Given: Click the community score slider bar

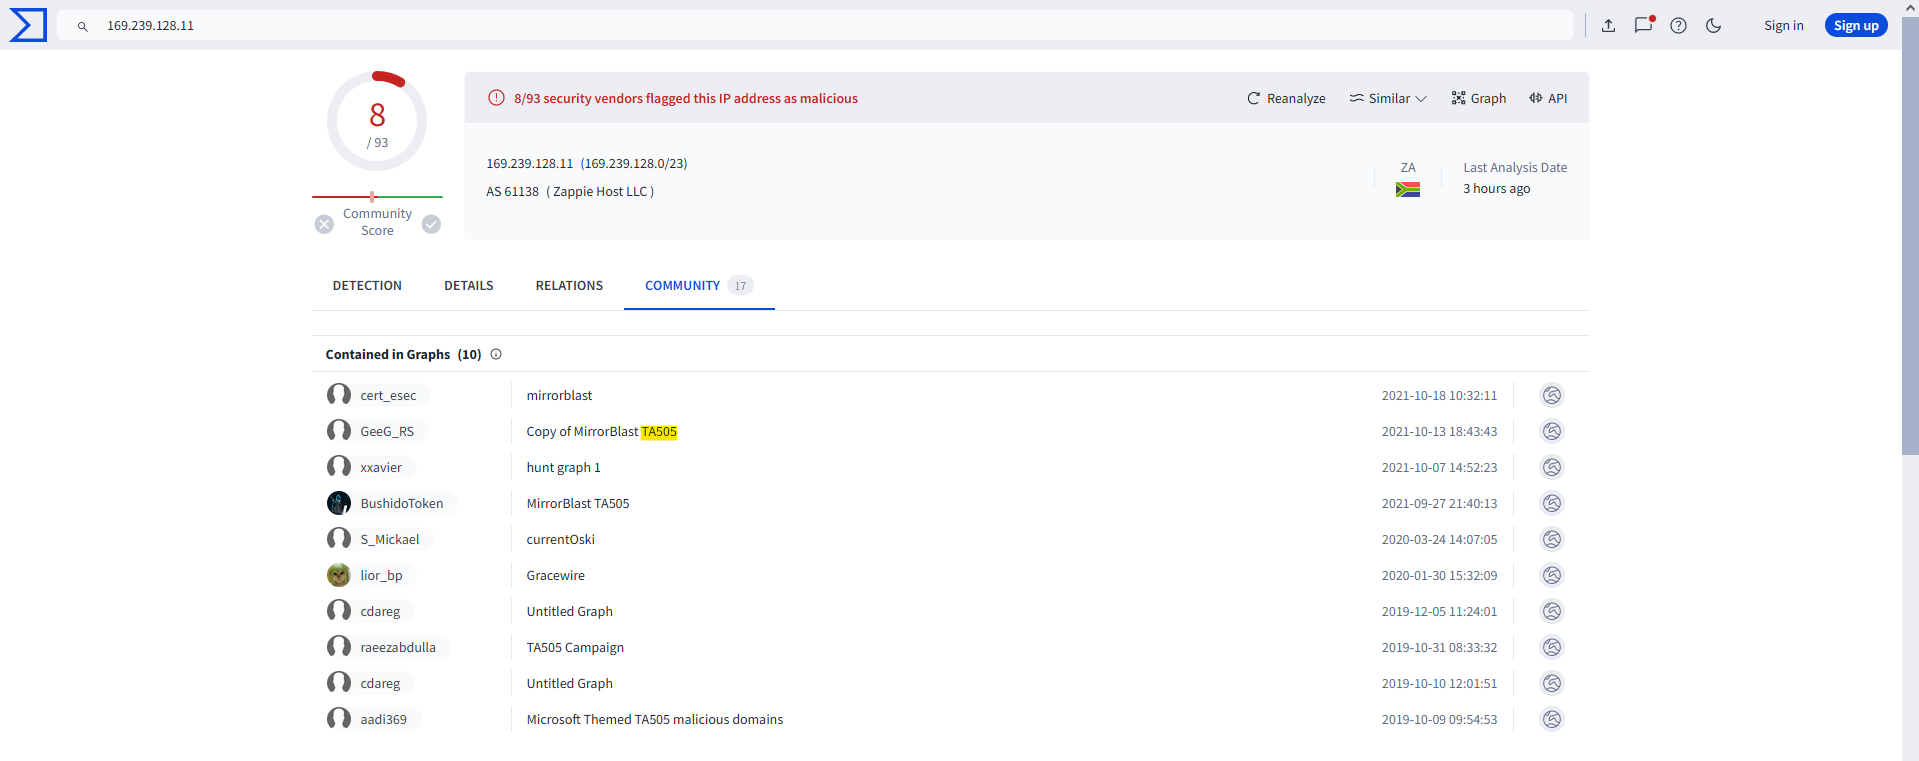Looking at the screenshot, I should tap(377, 197).
